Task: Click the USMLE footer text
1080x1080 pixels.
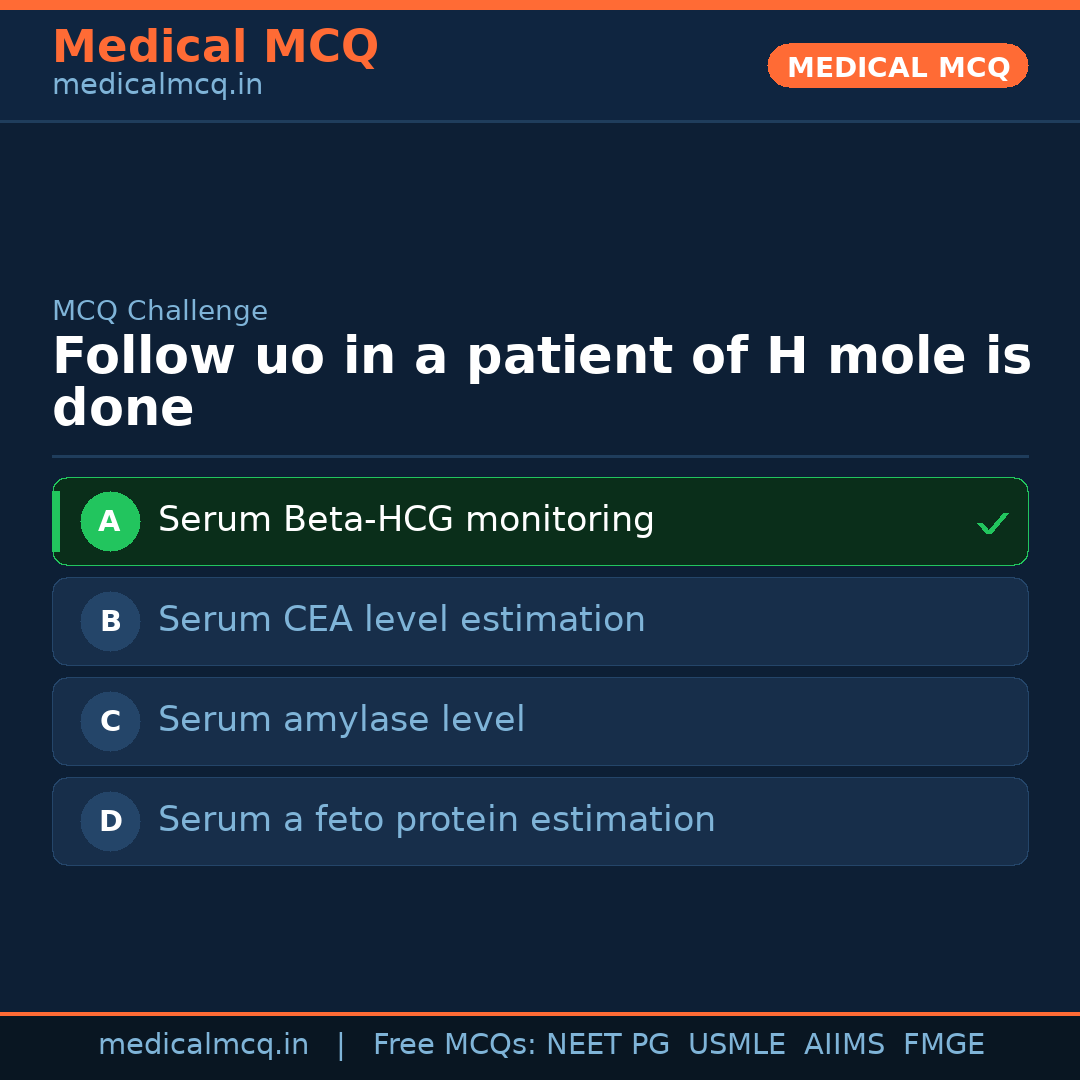Action: click(x=736, y=1045)
